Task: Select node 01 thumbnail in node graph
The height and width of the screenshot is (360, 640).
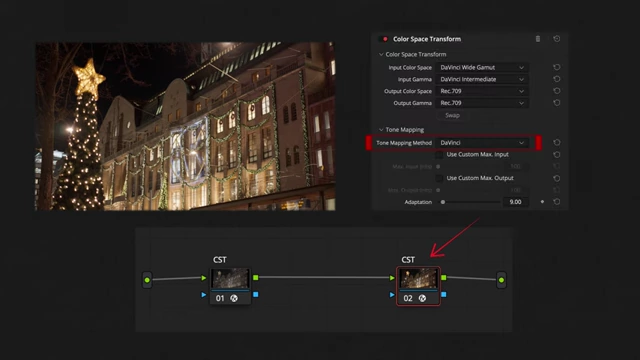Action: coord(231,279)
